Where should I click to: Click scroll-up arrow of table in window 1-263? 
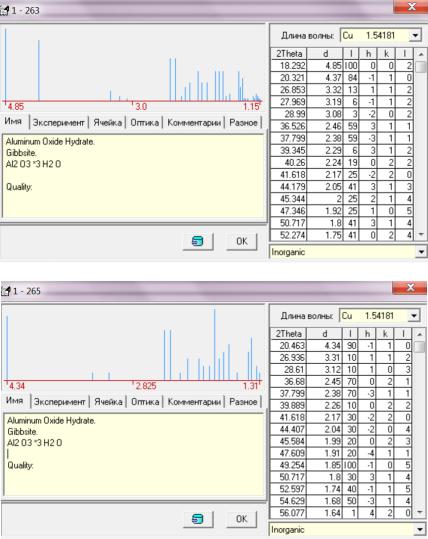421,54
